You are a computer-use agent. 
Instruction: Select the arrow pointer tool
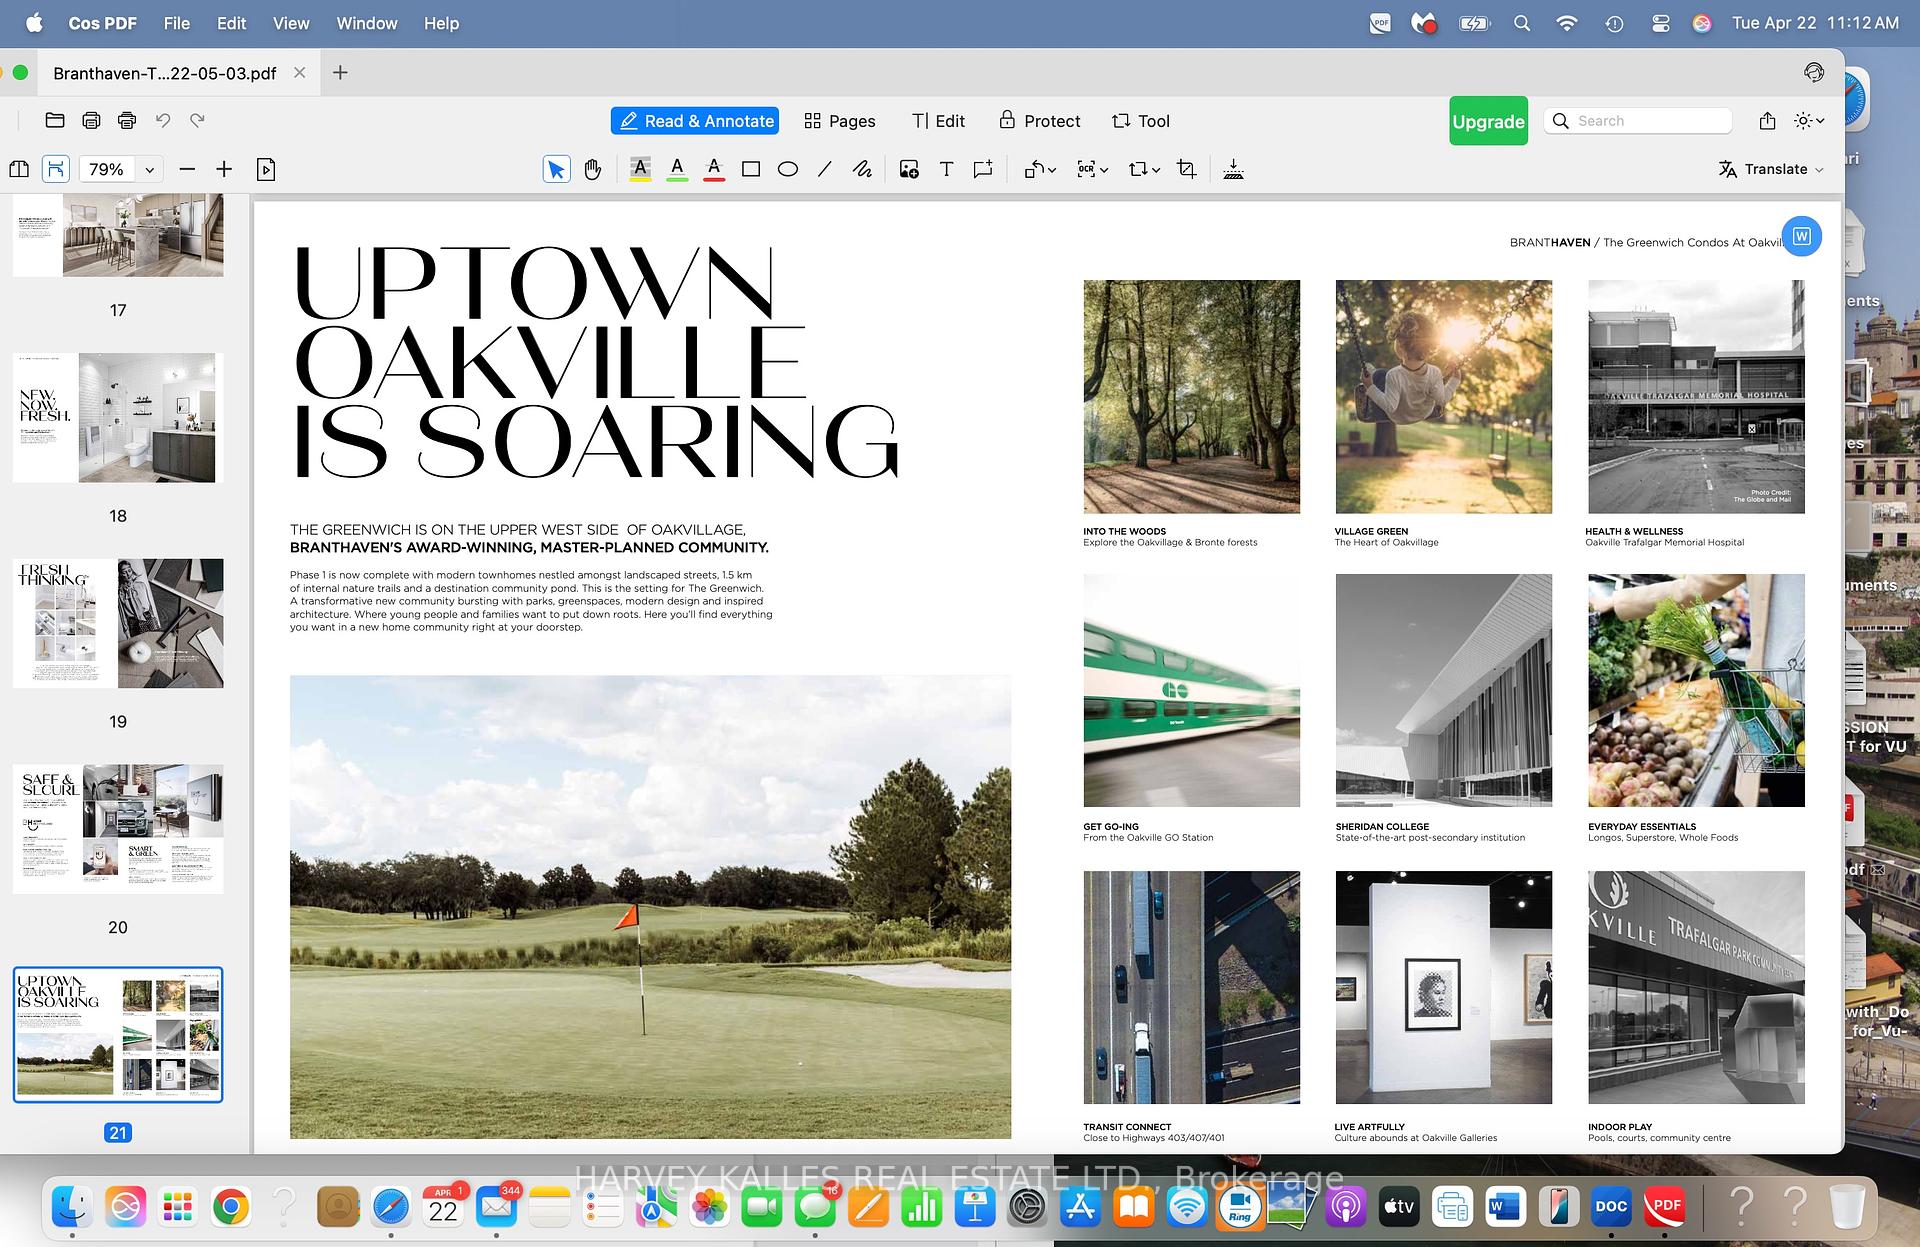556,170
